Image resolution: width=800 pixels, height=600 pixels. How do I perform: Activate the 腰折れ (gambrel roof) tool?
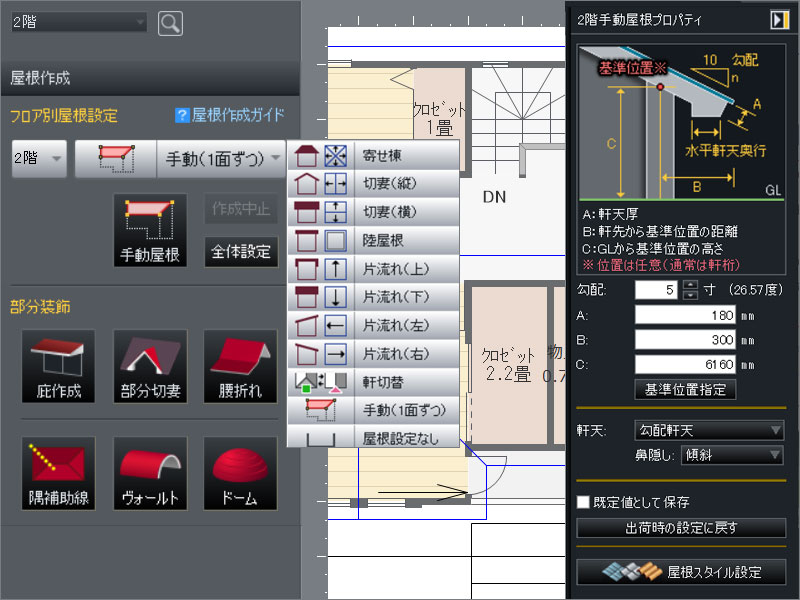point(240,367)
